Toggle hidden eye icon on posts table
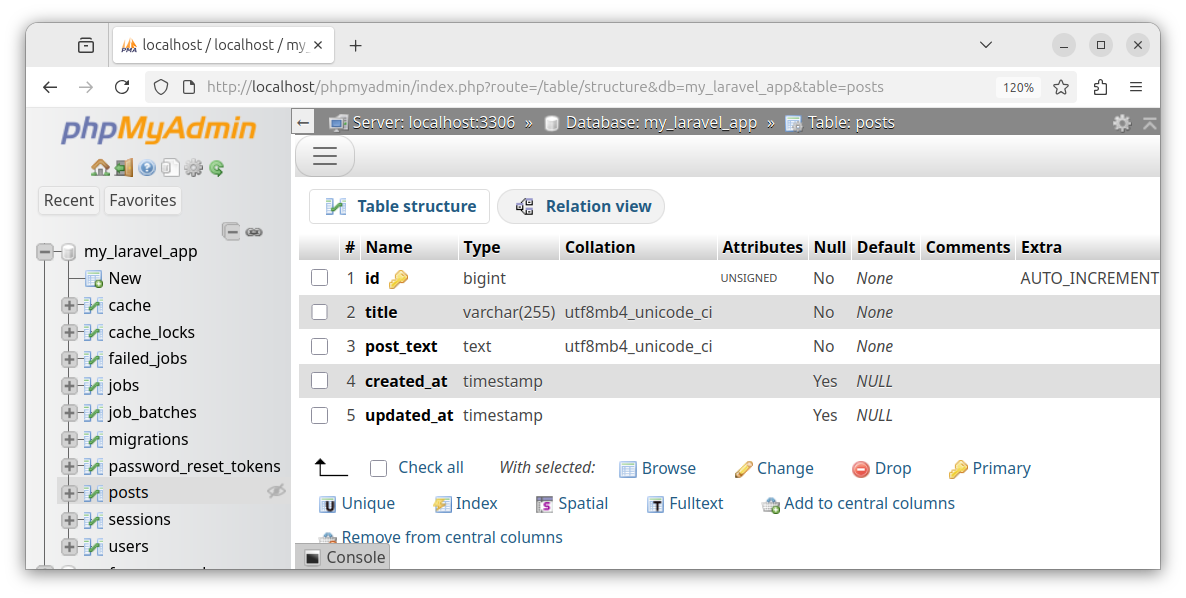 276,491
